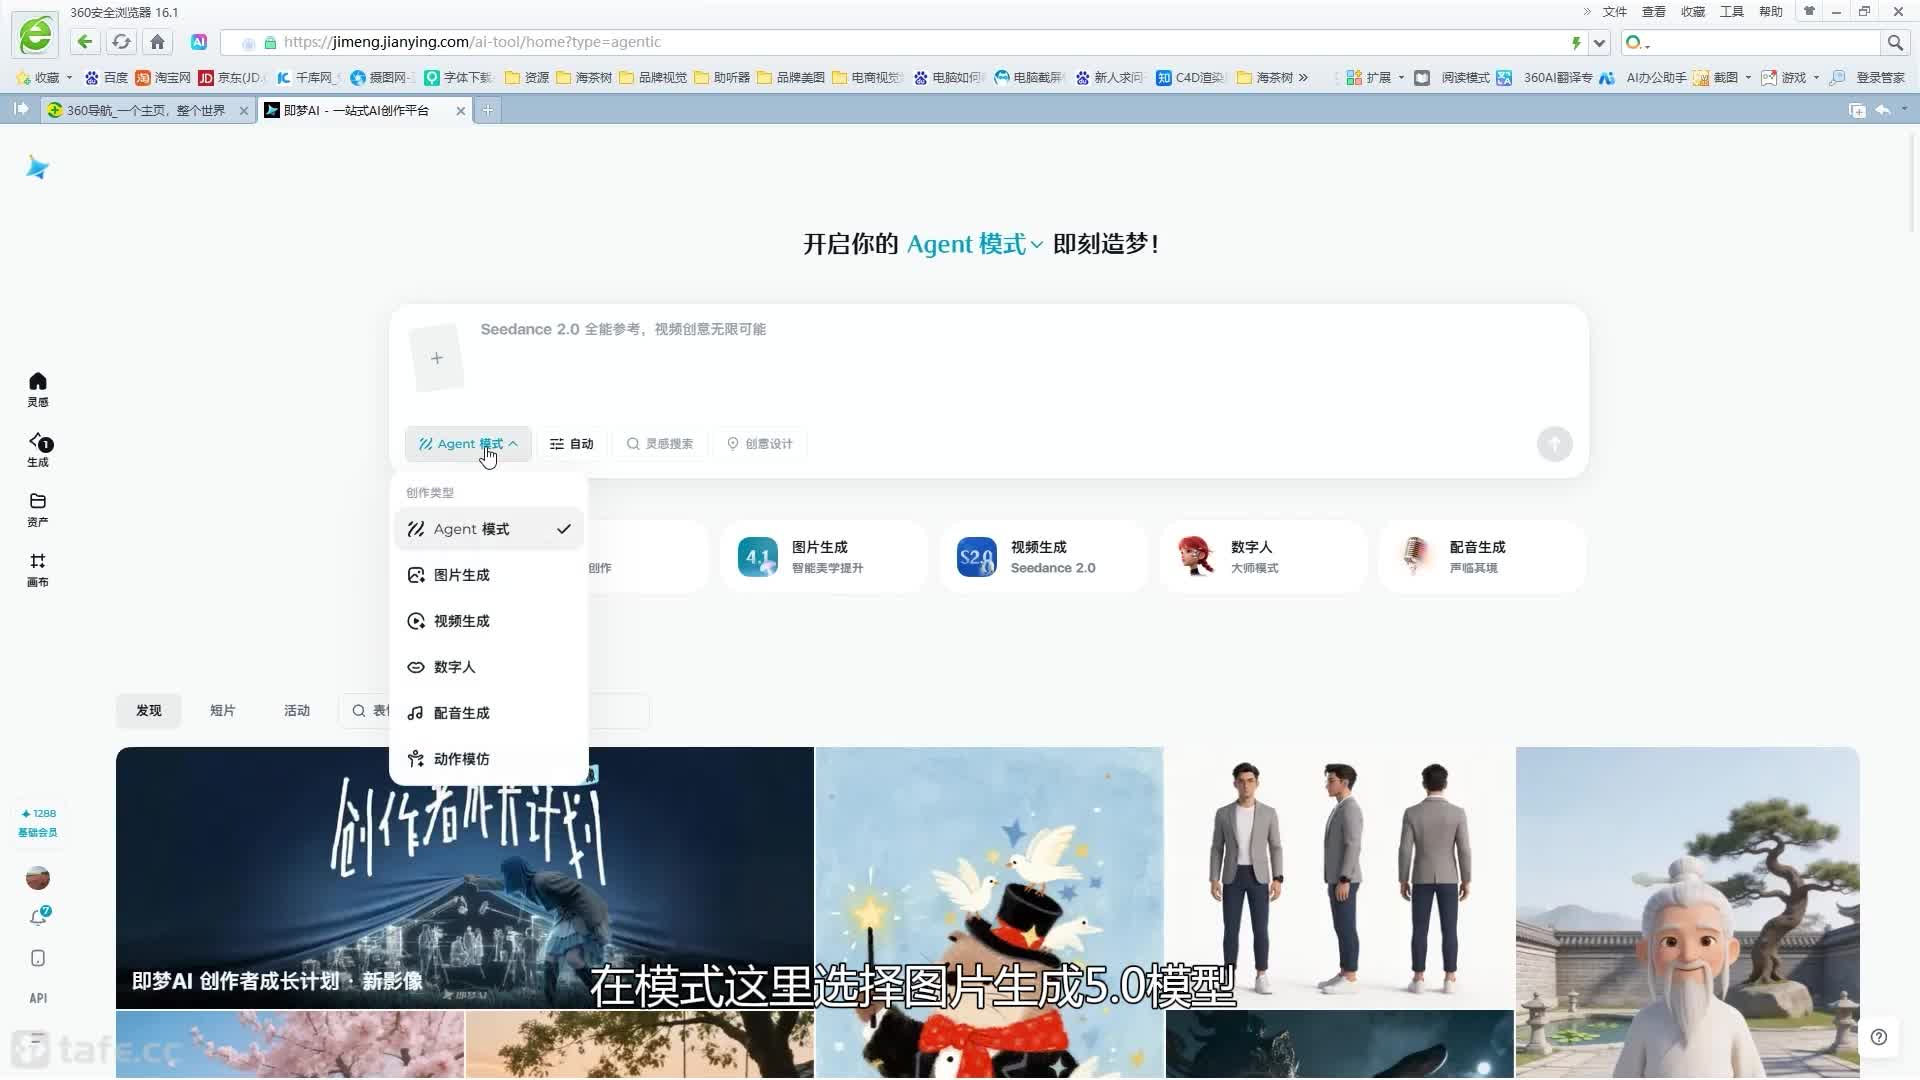
Task: Select 图片生成 in the dropdown menu
Action: click(x=489, y=575)
